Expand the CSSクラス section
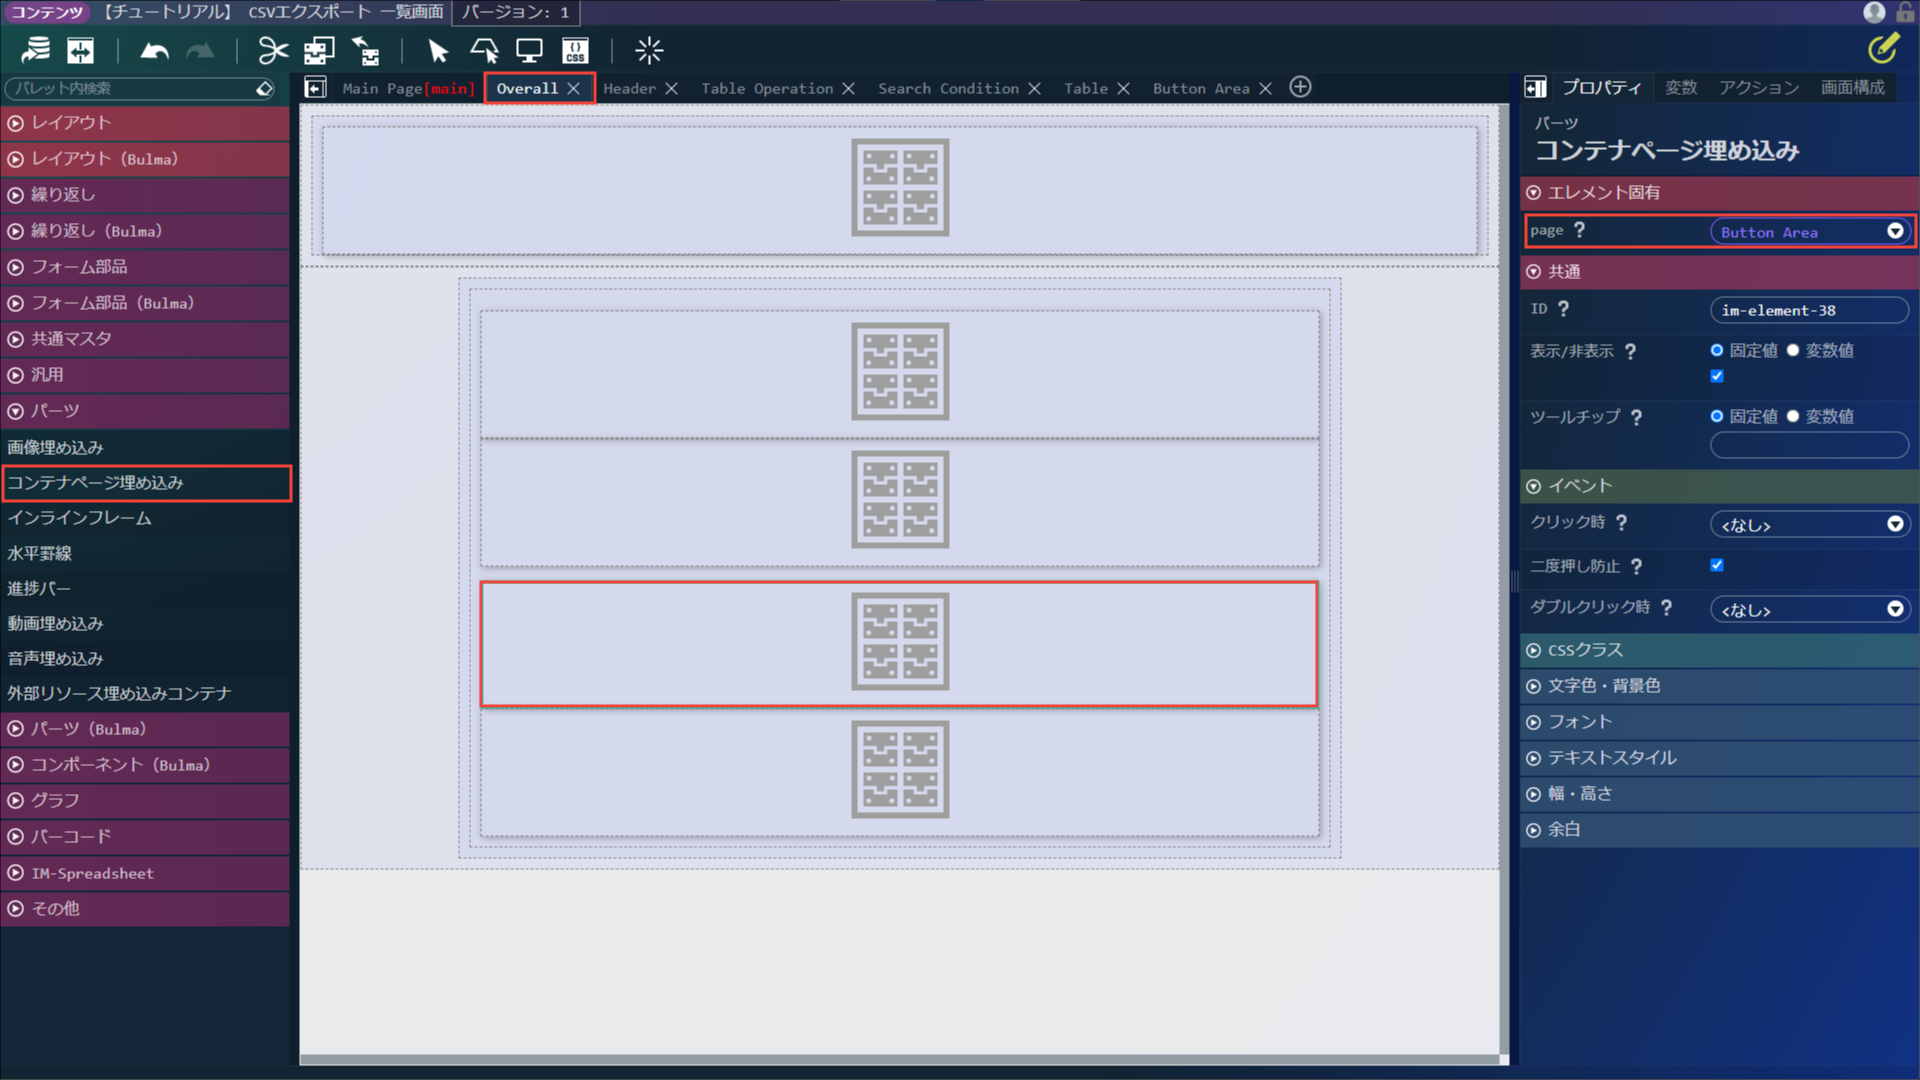This screenshot has width=1920, height=1080. 1719,650
